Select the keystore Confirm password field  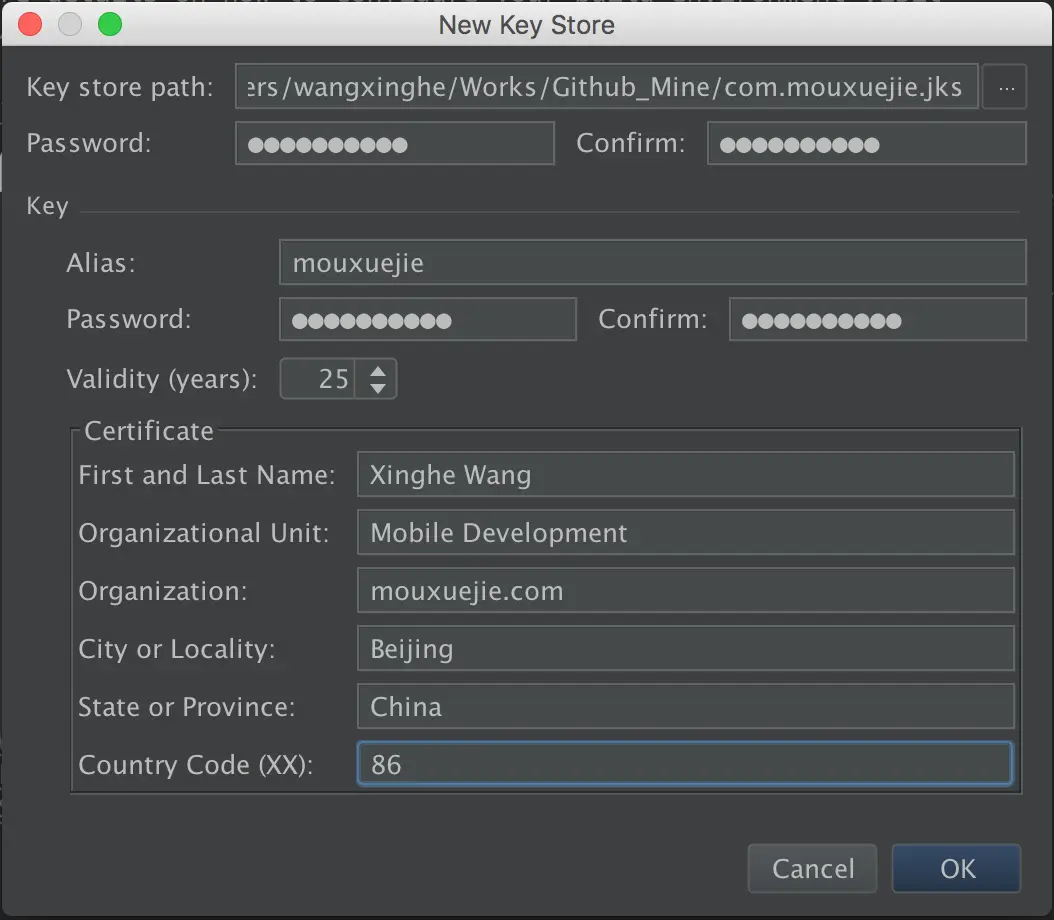[866, 143]
